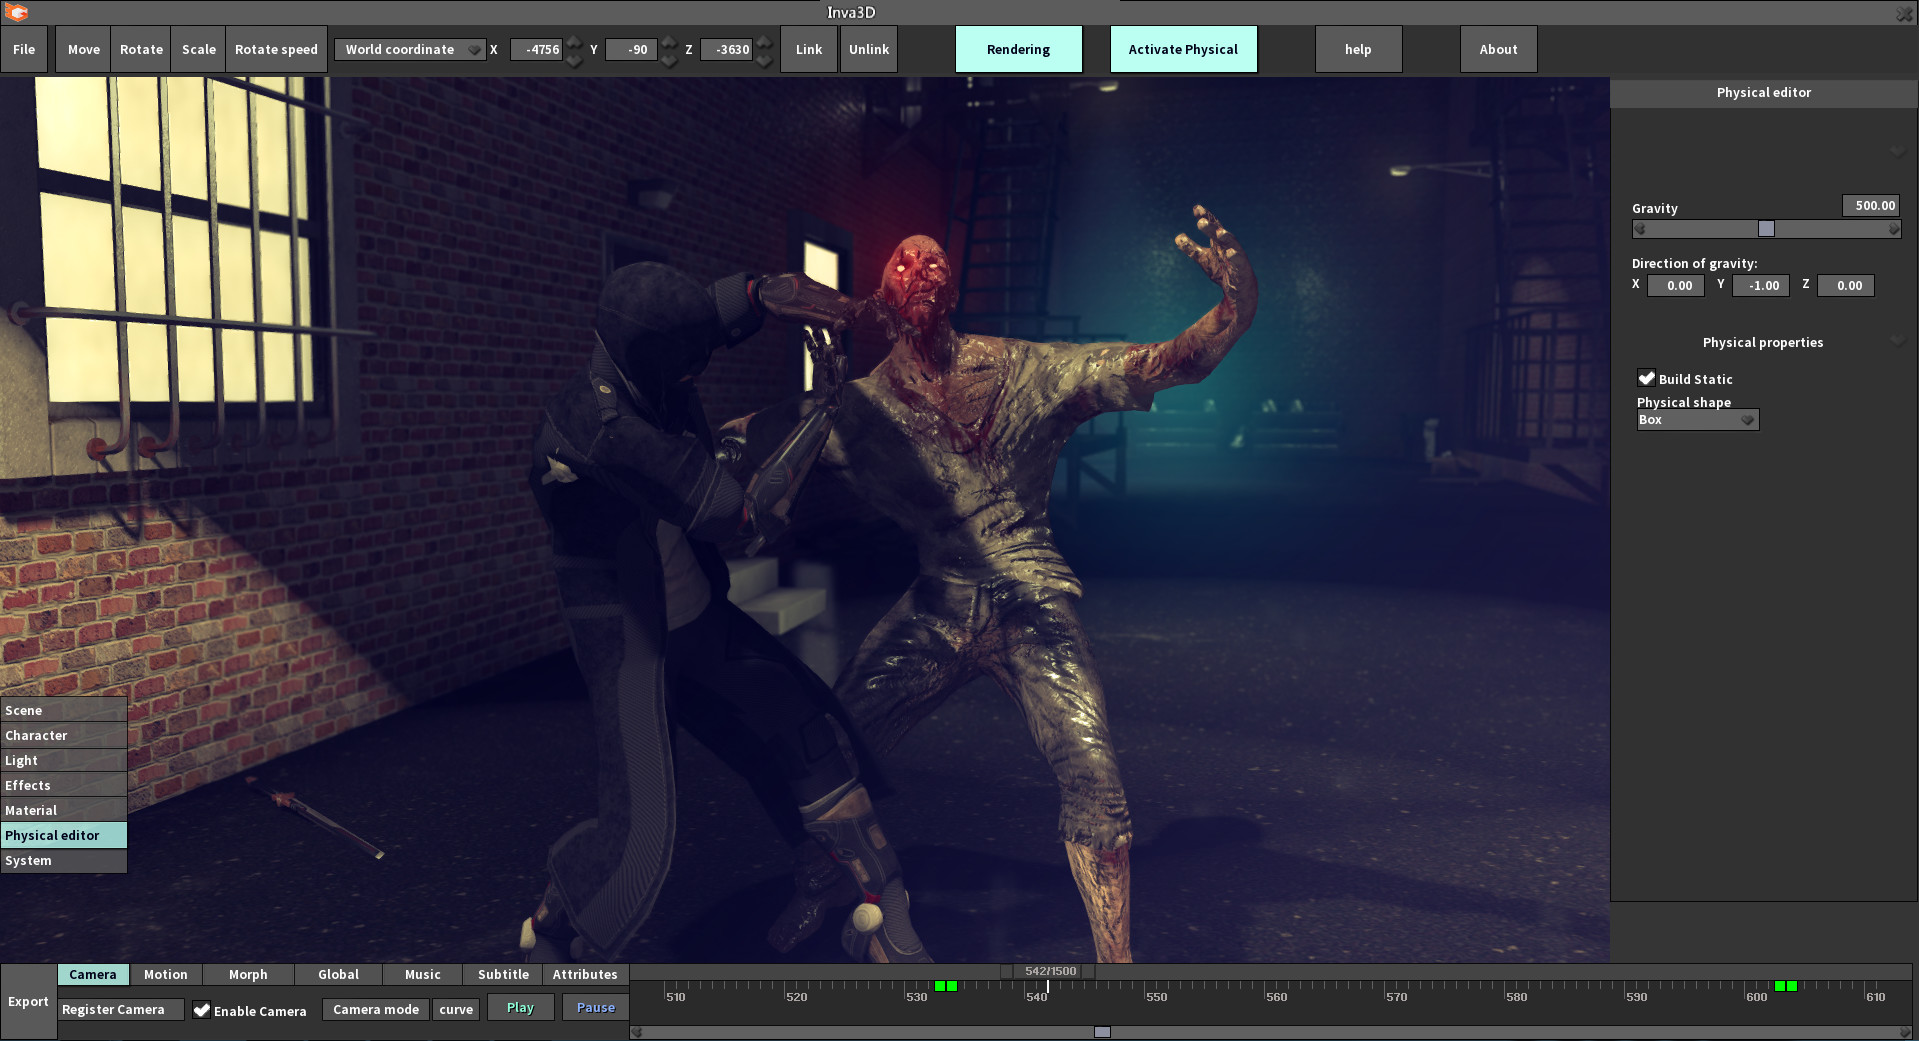
Task: Click the left arrow of the Gravity slider
Action: [1639, 229]
